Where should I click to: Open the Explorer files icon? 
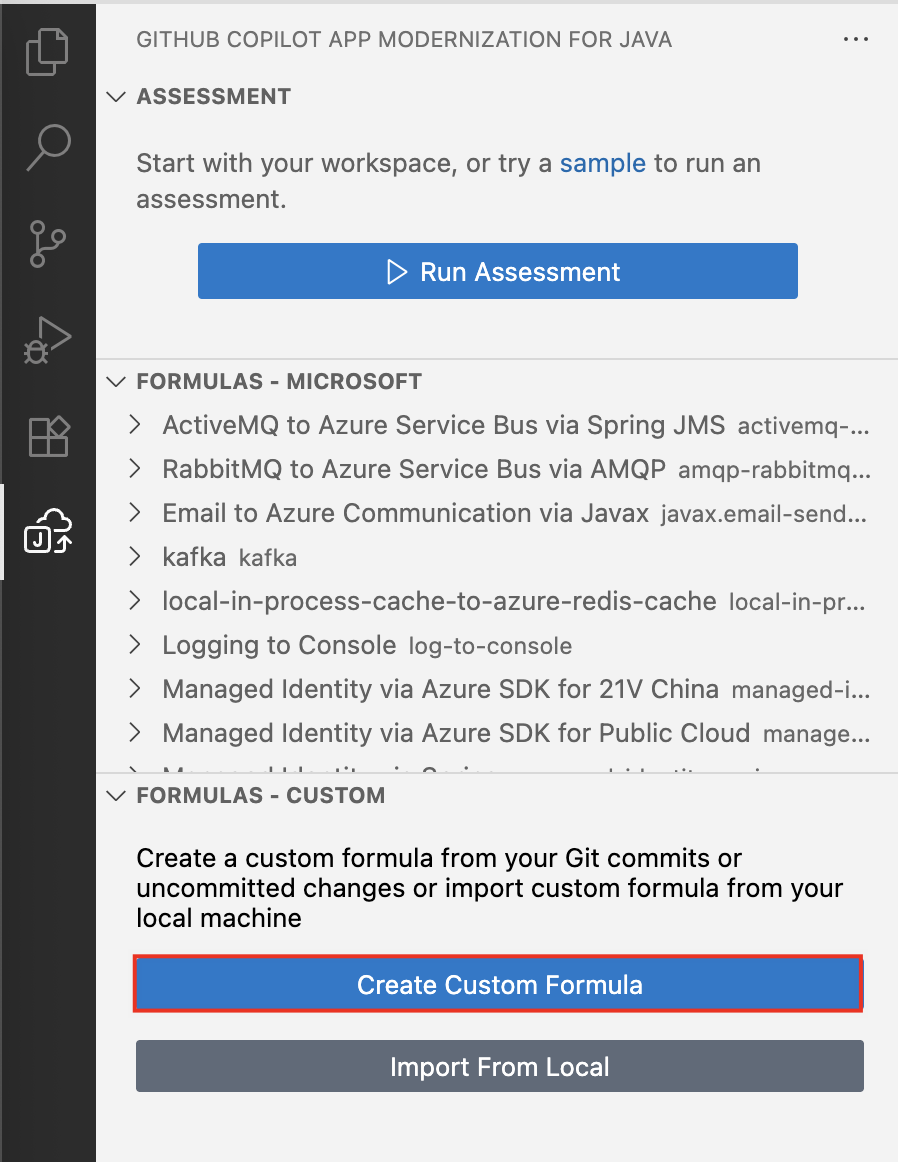click(x=47, y=52)
